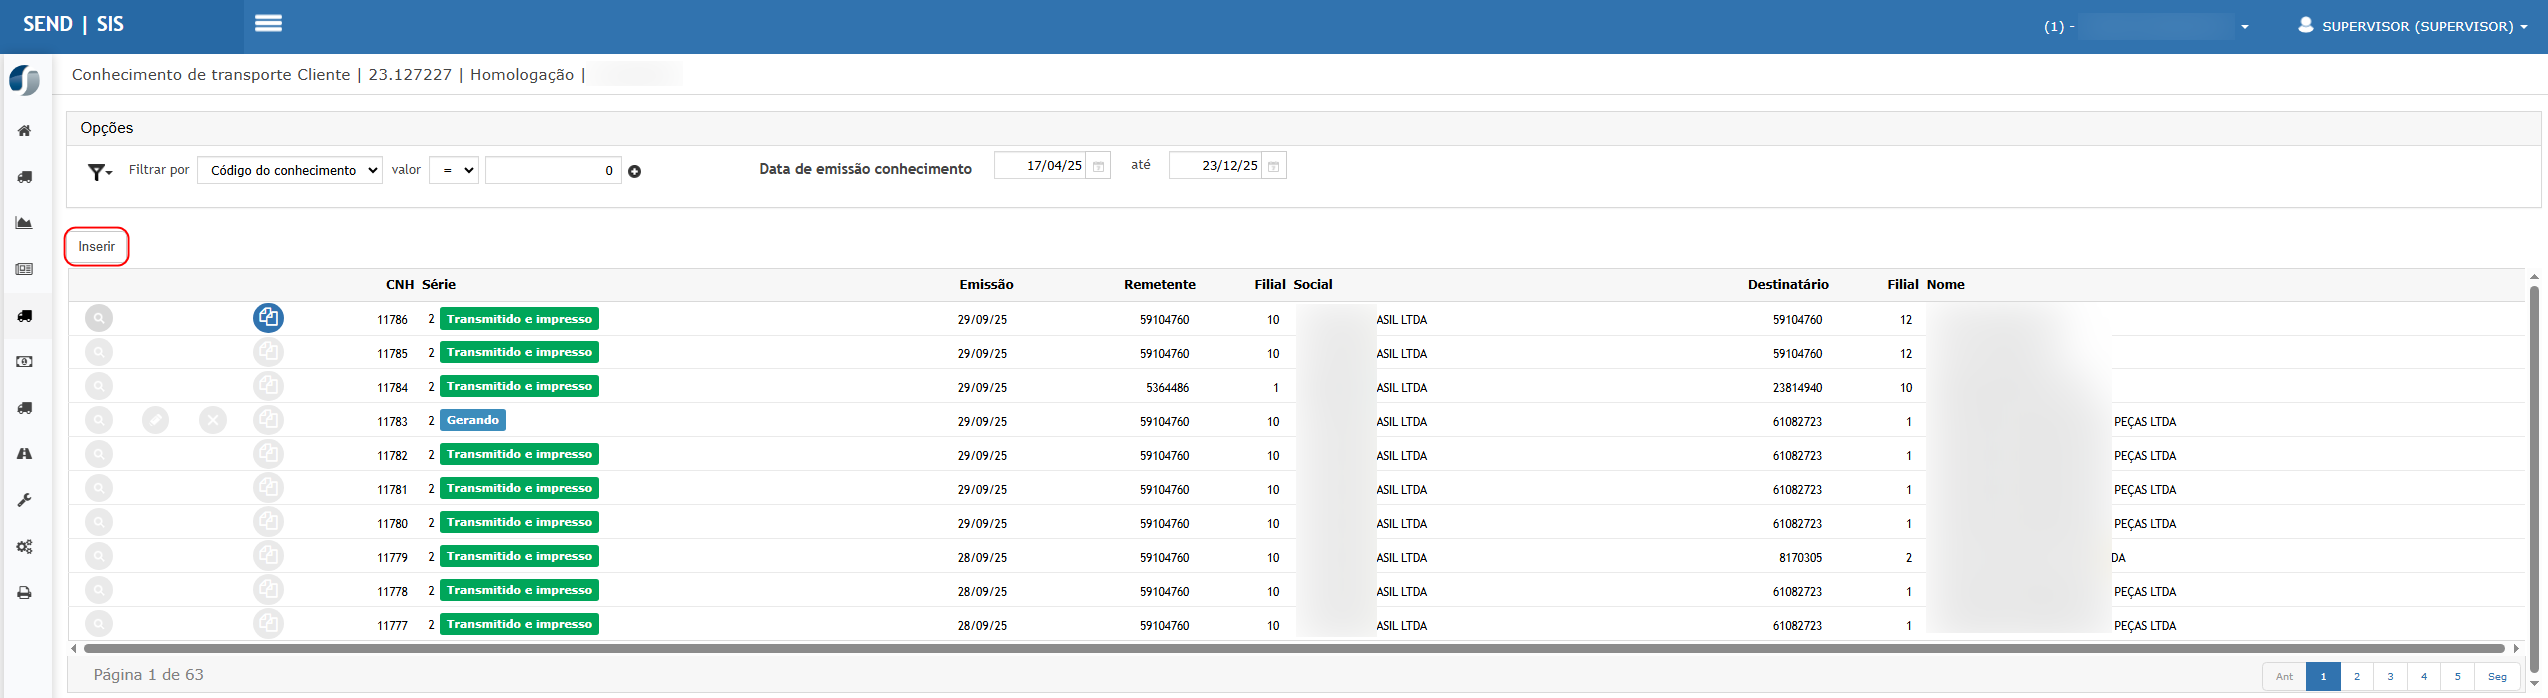Click the edit pencil icon for CNH 11783
2548x698 pixels.
coord(155,420)
